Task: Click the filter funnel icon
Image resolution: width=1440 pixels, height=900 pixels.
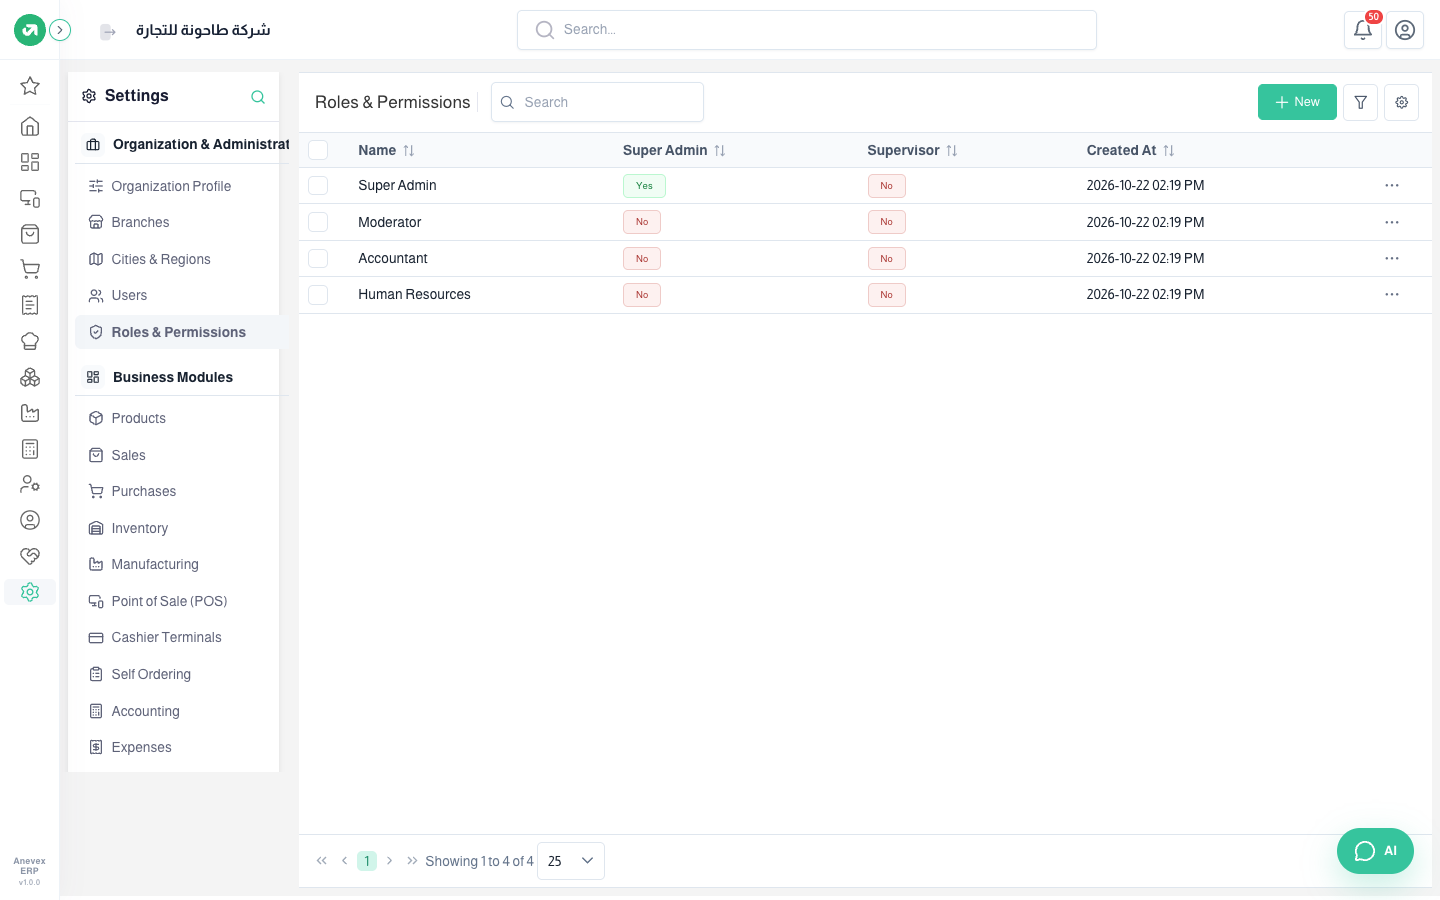Action: pos(1361,102)
